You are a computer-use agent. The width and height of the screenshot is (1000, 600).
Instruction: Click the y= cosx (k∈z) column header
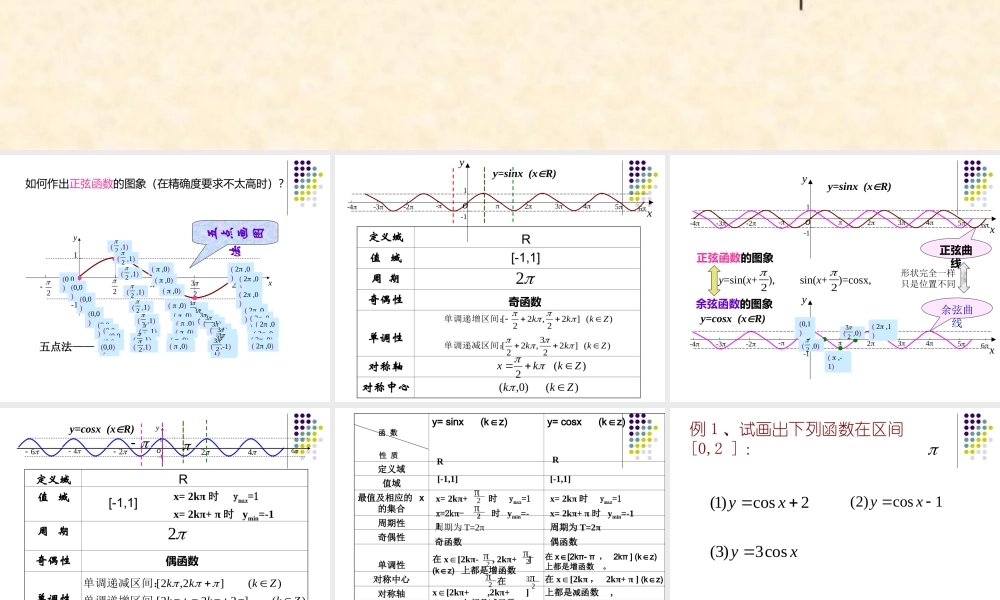click(585, 422)
